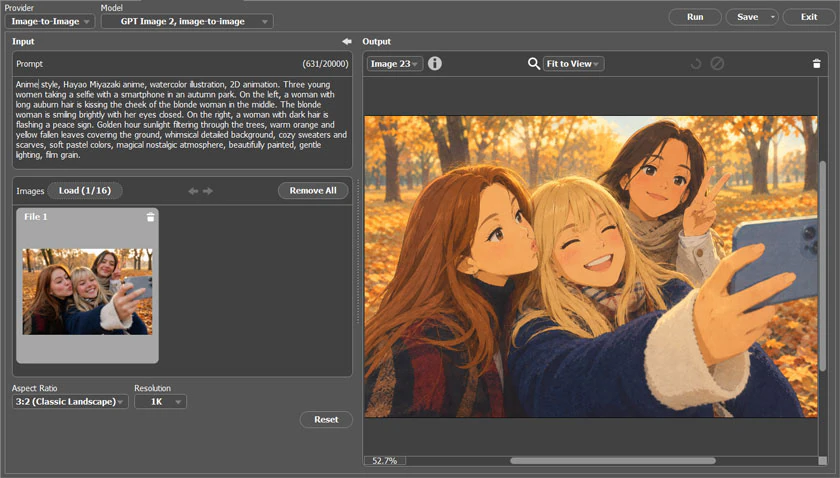Viewport: 840px width, 478px height.
Task: Select the File 1 input thumbnail
Action: 87,286
